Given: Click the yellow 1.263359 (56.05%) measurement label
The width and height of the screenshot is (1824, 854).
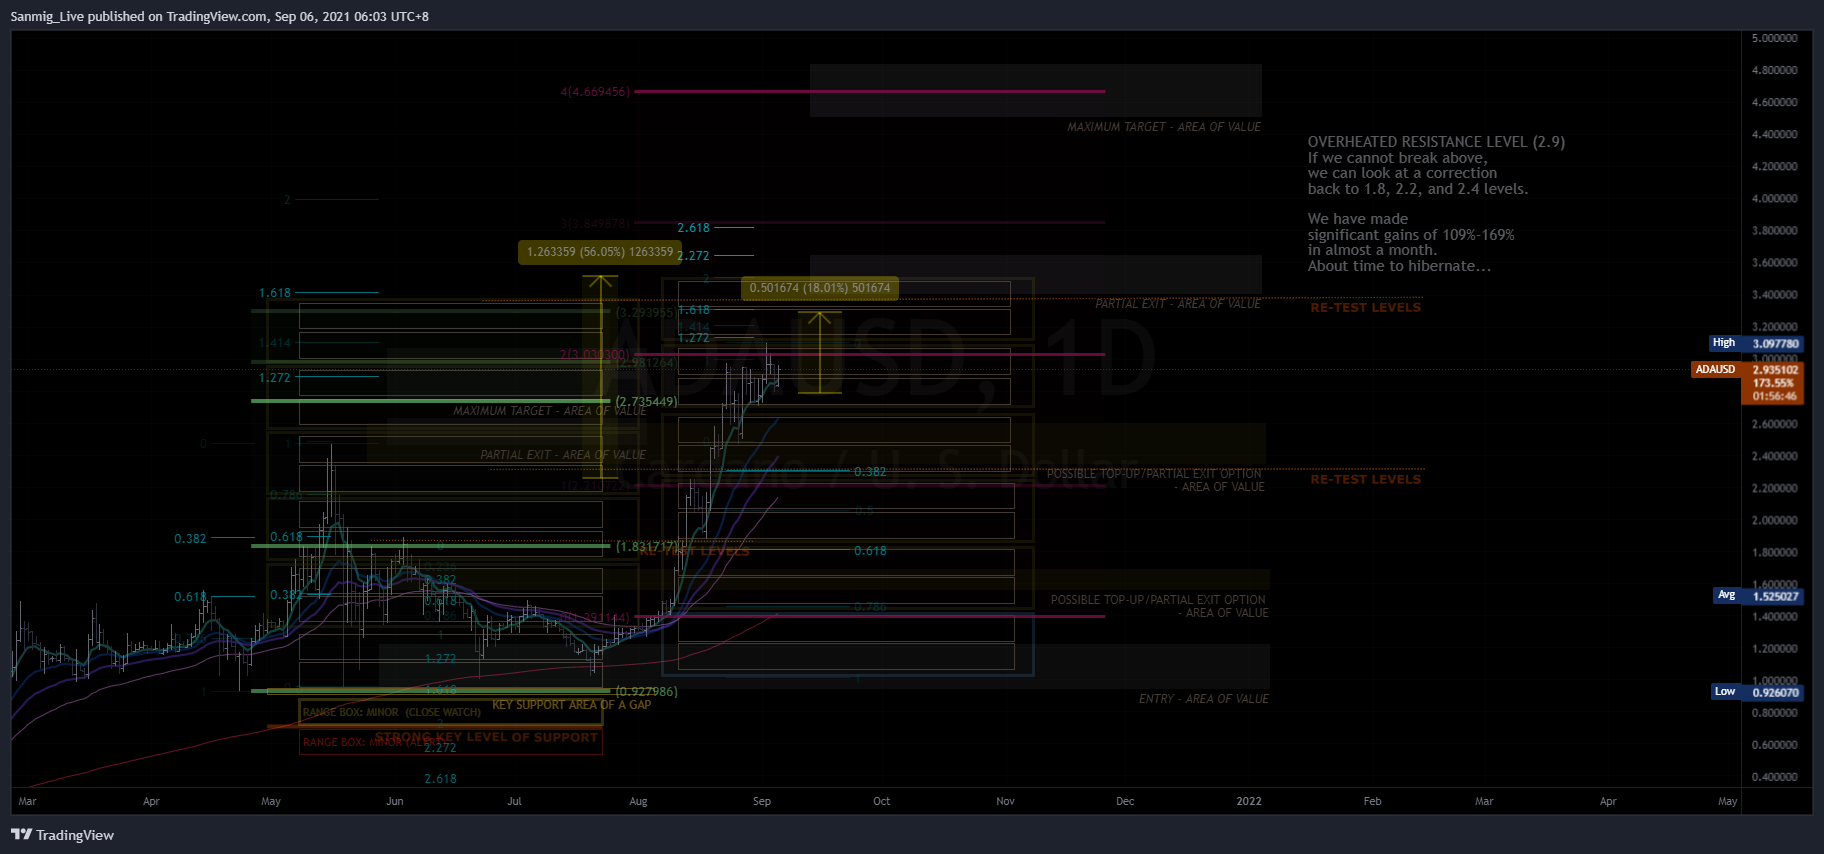Looking at the screenshot, I should point(600,252).
